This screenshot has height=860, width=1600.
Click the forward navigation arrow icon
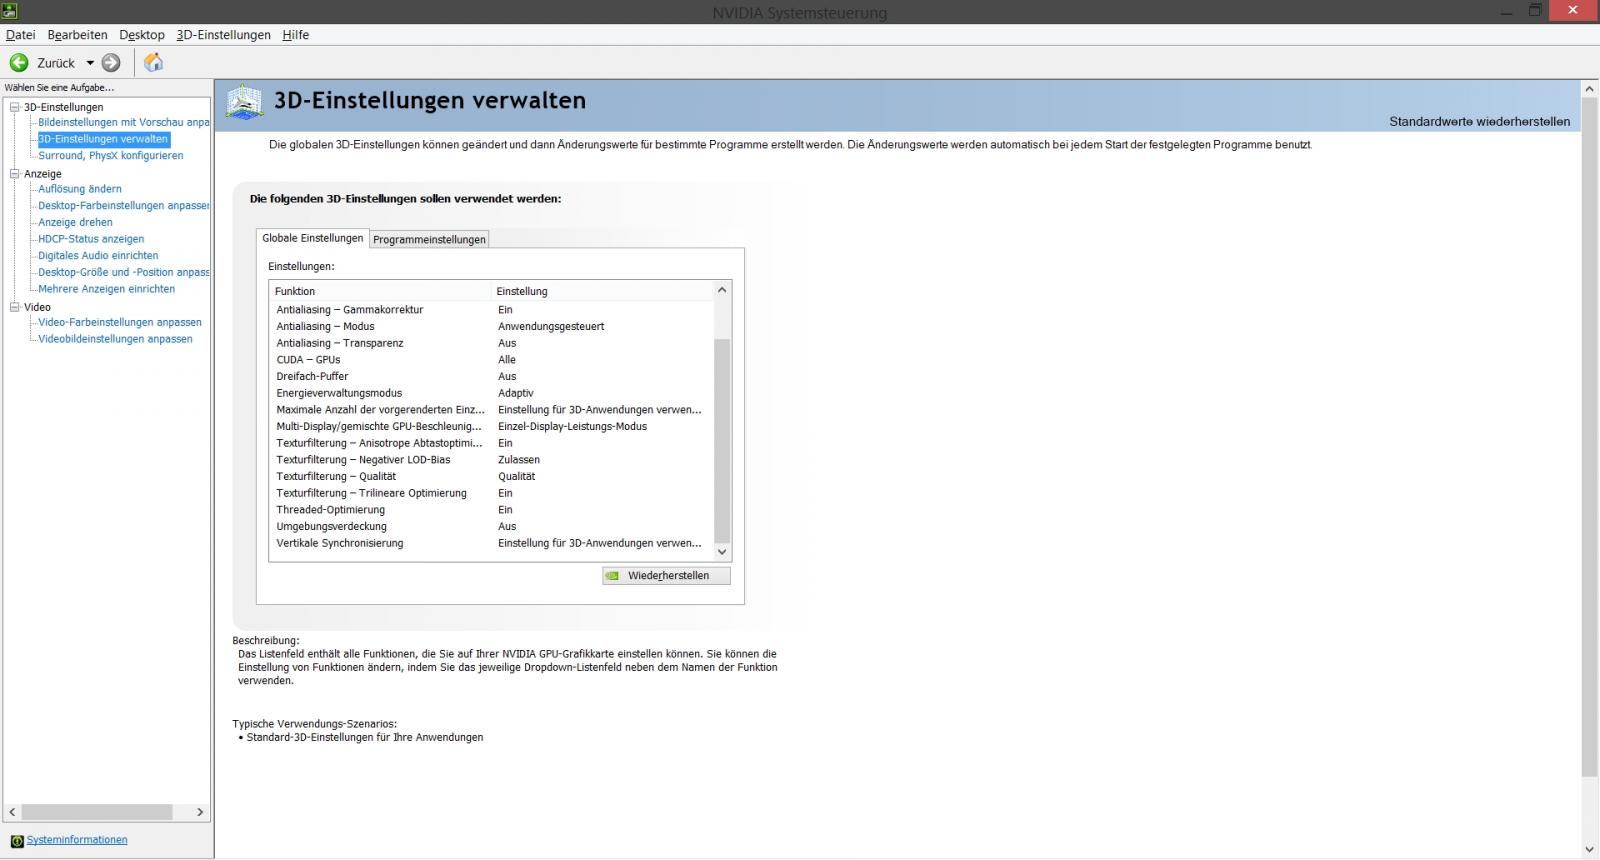111,63
